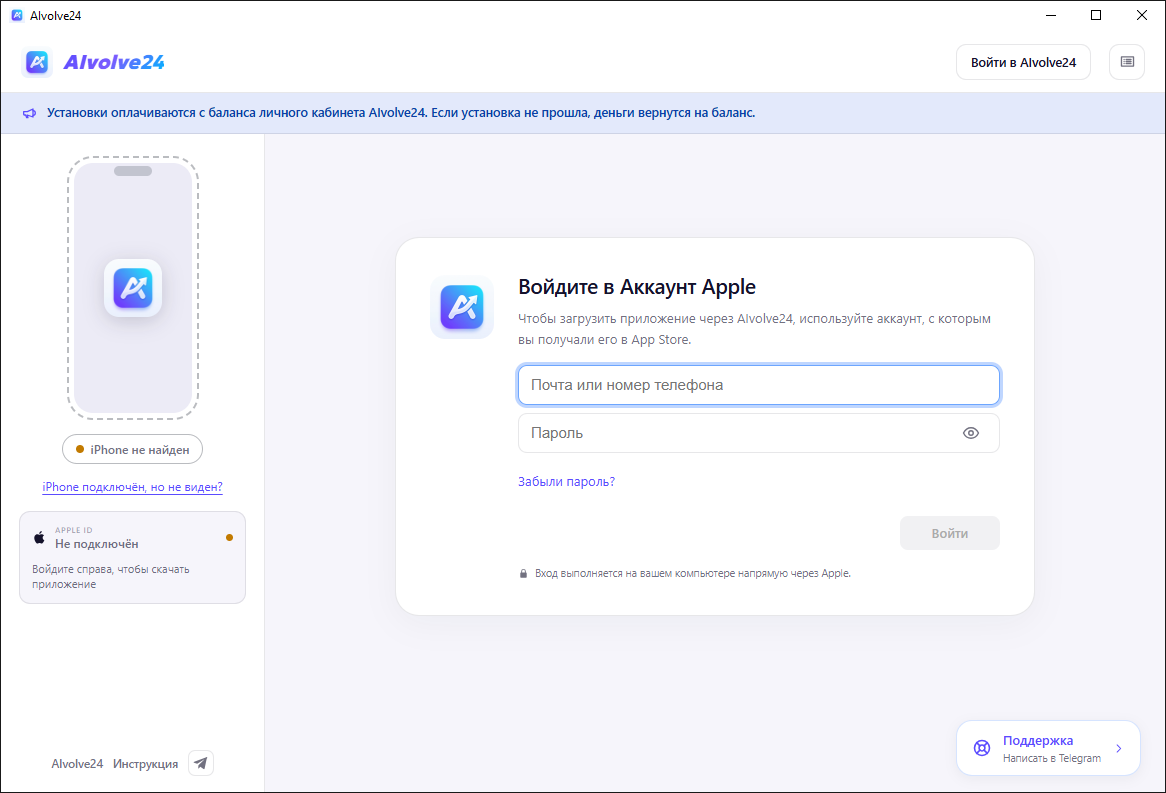Click the AIvolve24 logo in header
Screen dimensions: 1166x793
[37, 62]
